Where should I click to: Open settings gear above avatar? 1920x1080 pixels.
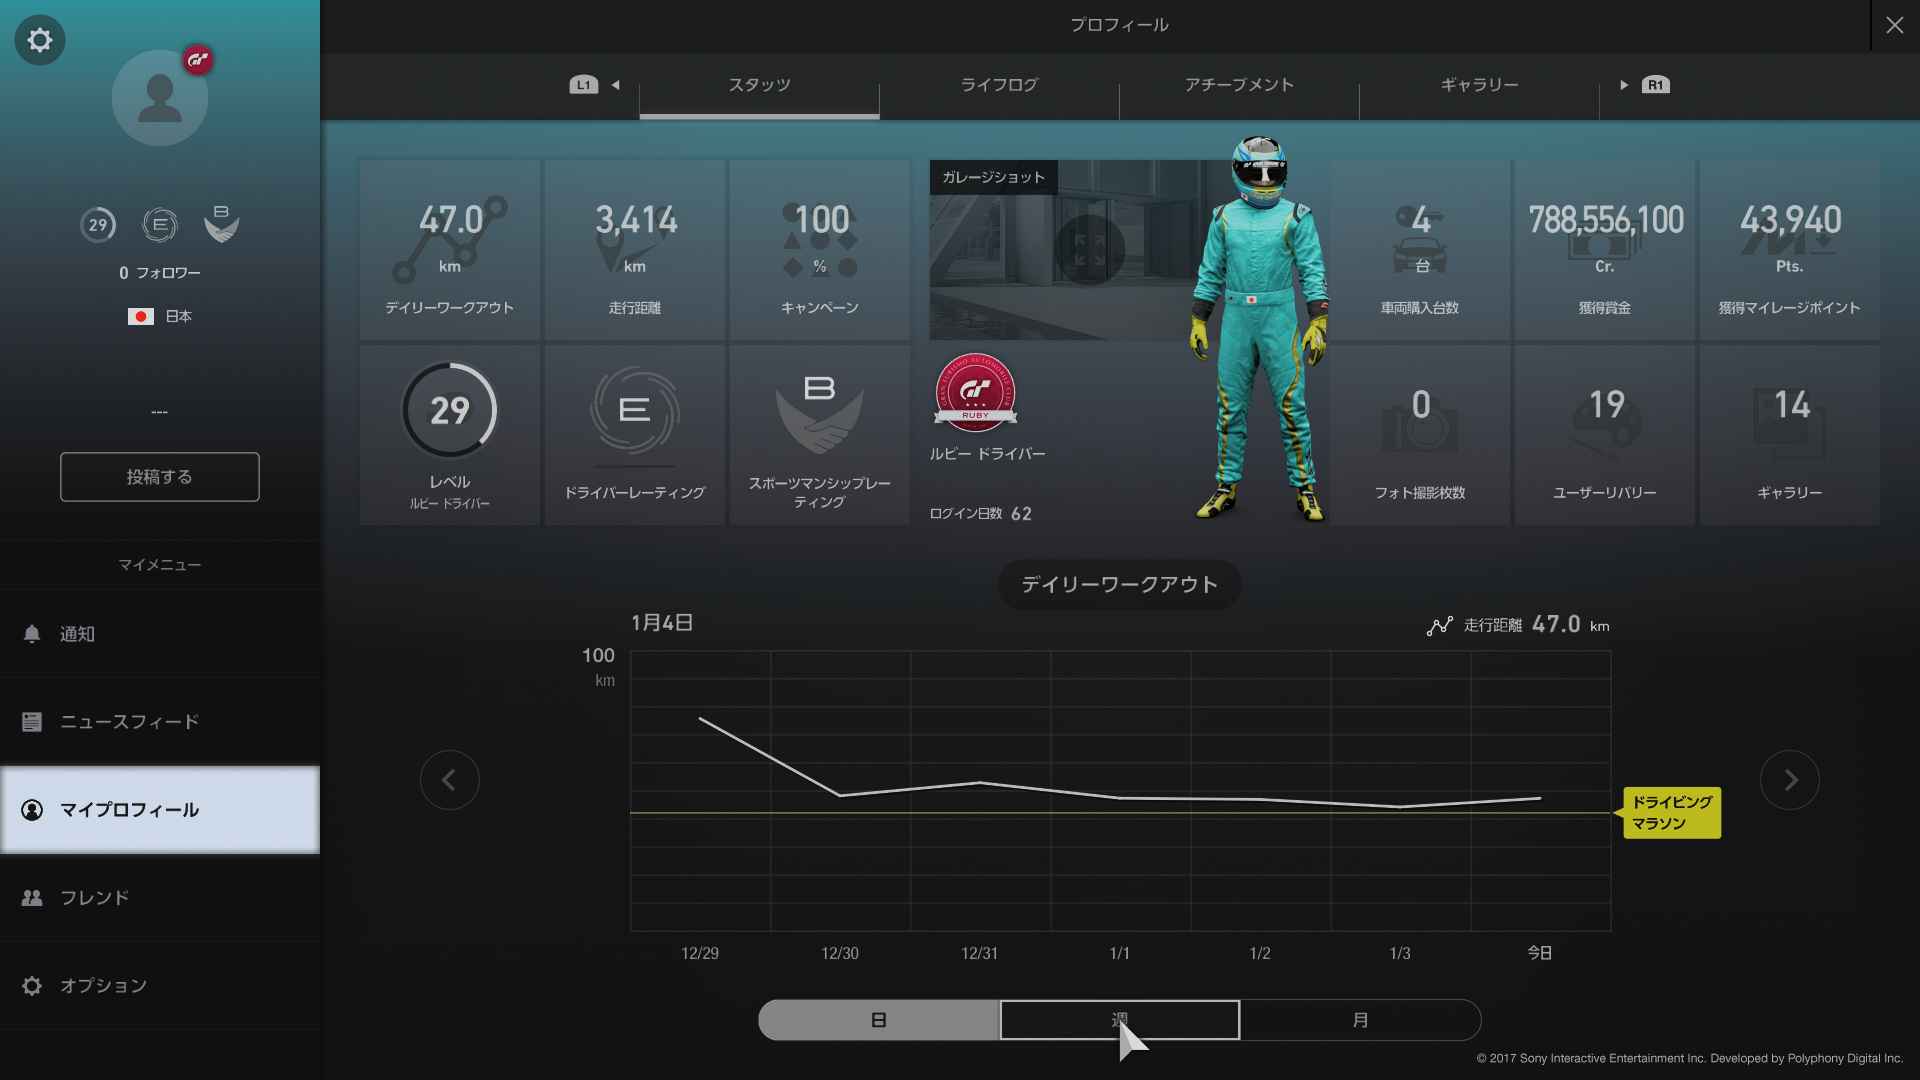(x=40, y=40)
